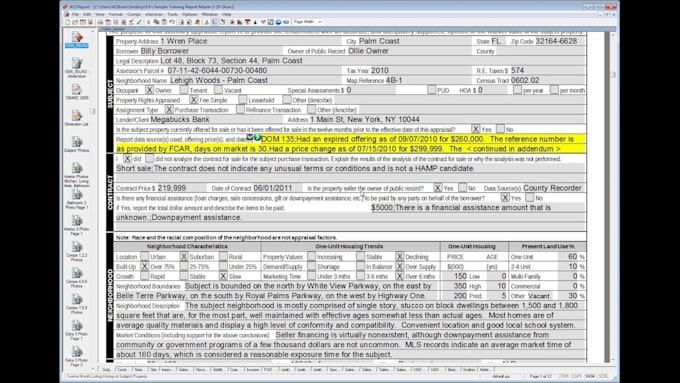Viewport: 680px width, 383px height.
Task: Open the 1004_05UAD form in the sidebar
Action: (77, 39)
